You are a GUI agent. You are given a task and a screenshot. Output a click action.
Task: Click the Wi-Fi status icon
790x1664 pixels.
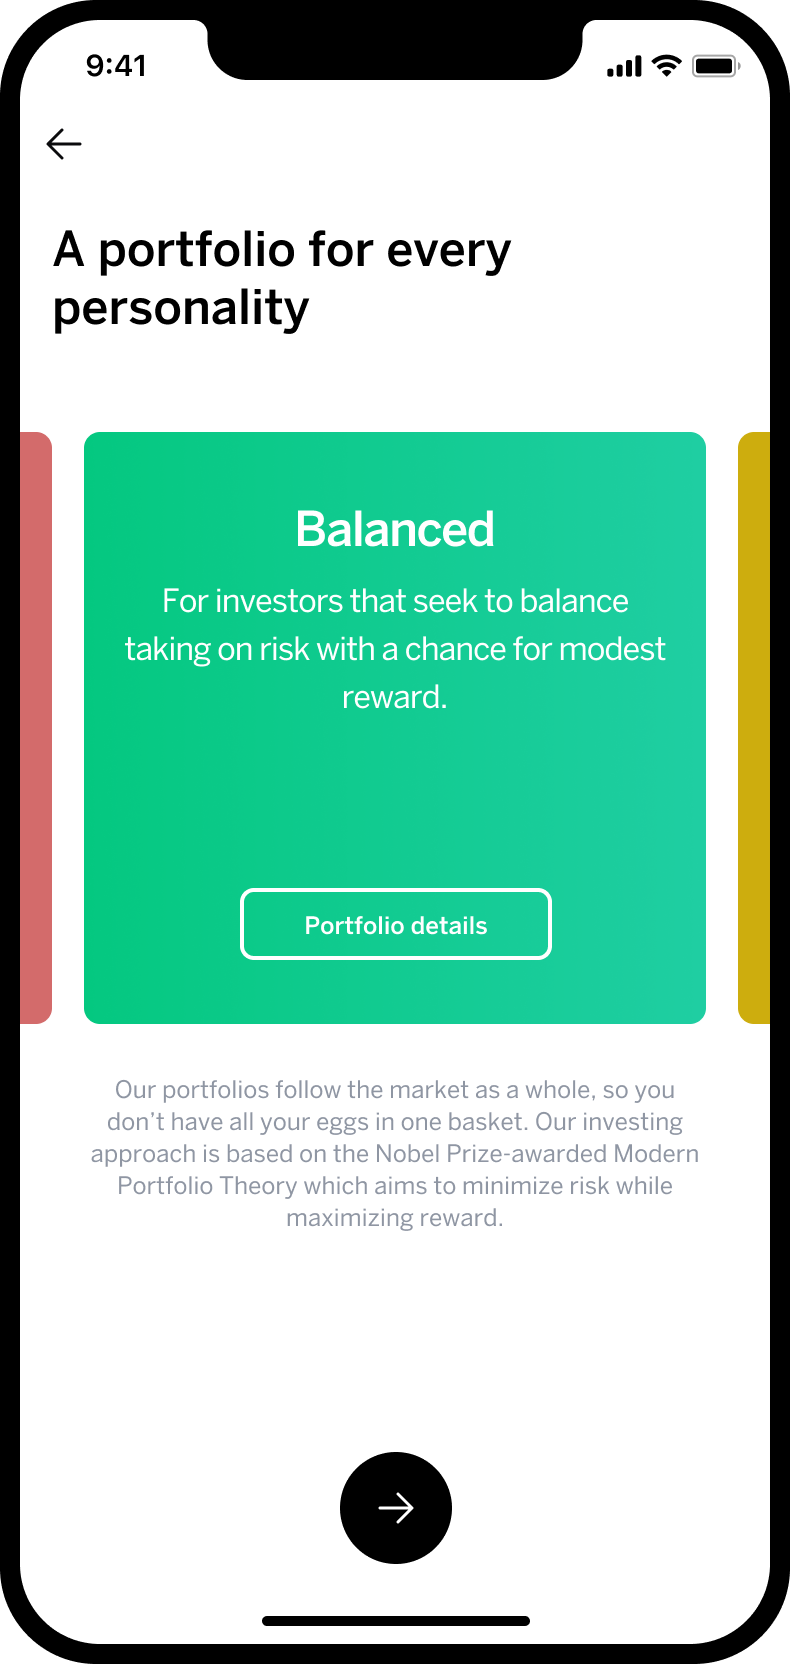666,66
